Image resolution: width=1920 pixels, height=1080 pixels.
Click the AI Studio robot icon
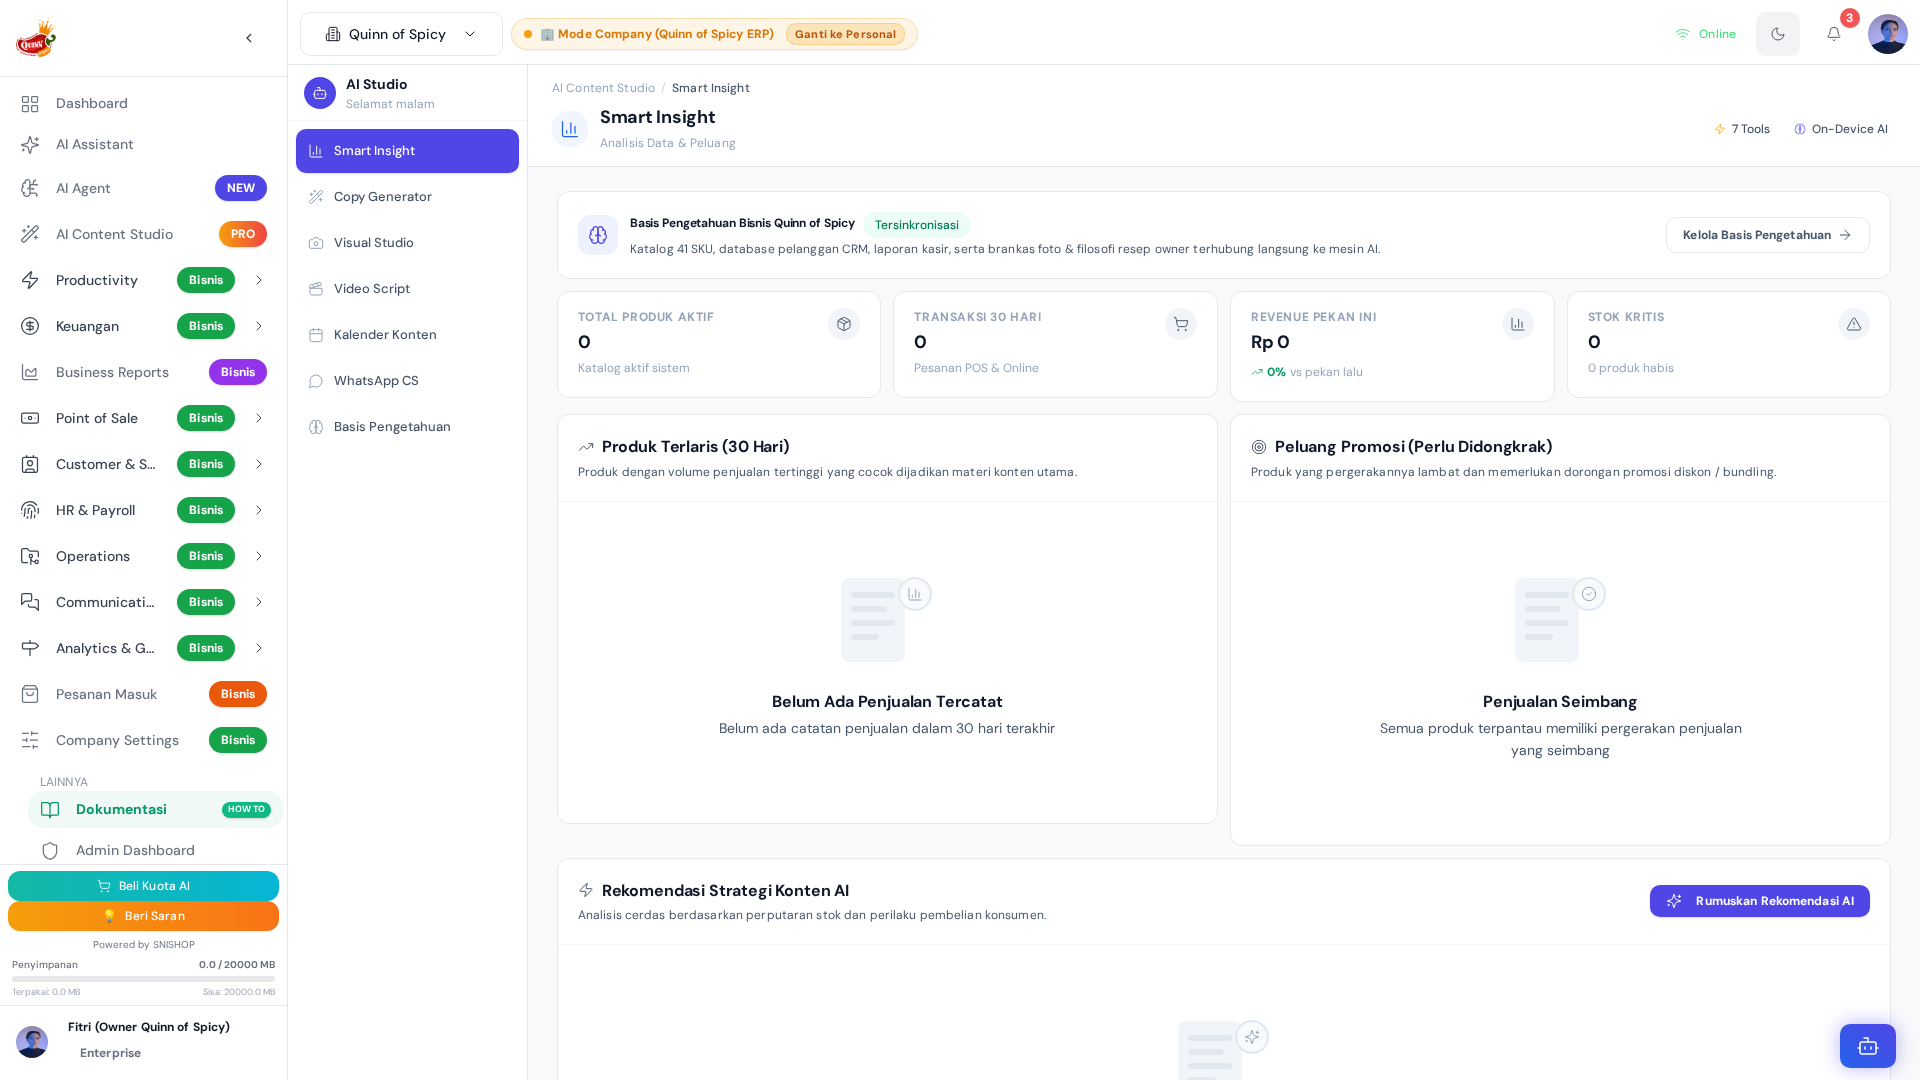tap(320, 93)
